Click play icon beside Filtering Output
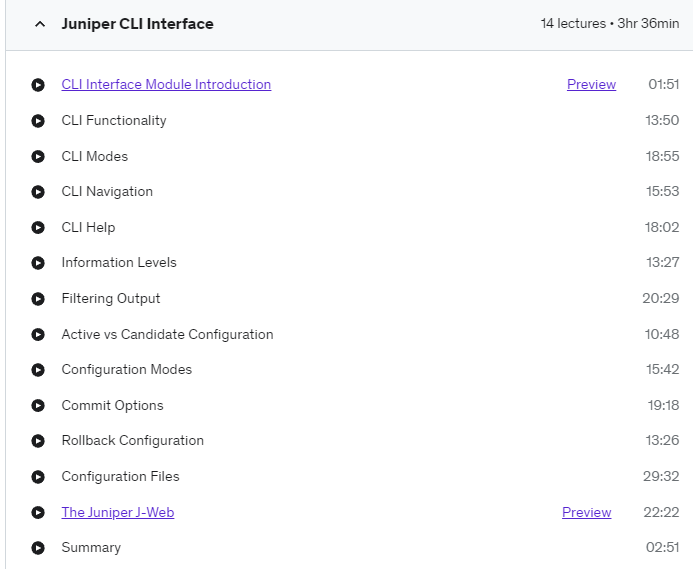This screenshot has height=569, width=693. pos(38,299)
